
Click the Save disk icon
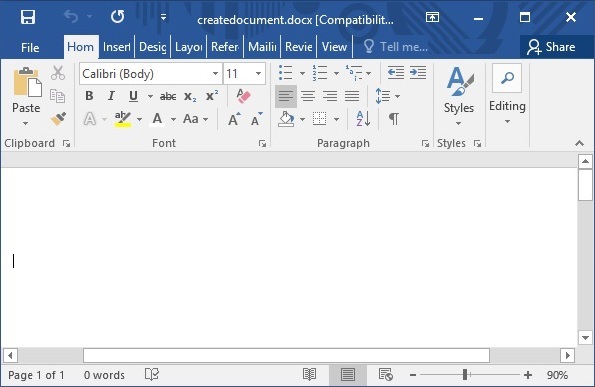28,17
